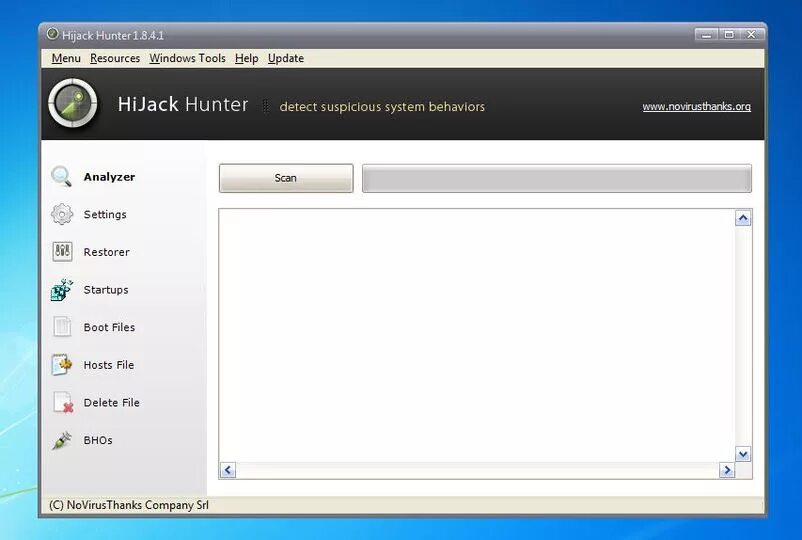Close the Hijack Hunter window
802x540 pixels.
point(751,35)
